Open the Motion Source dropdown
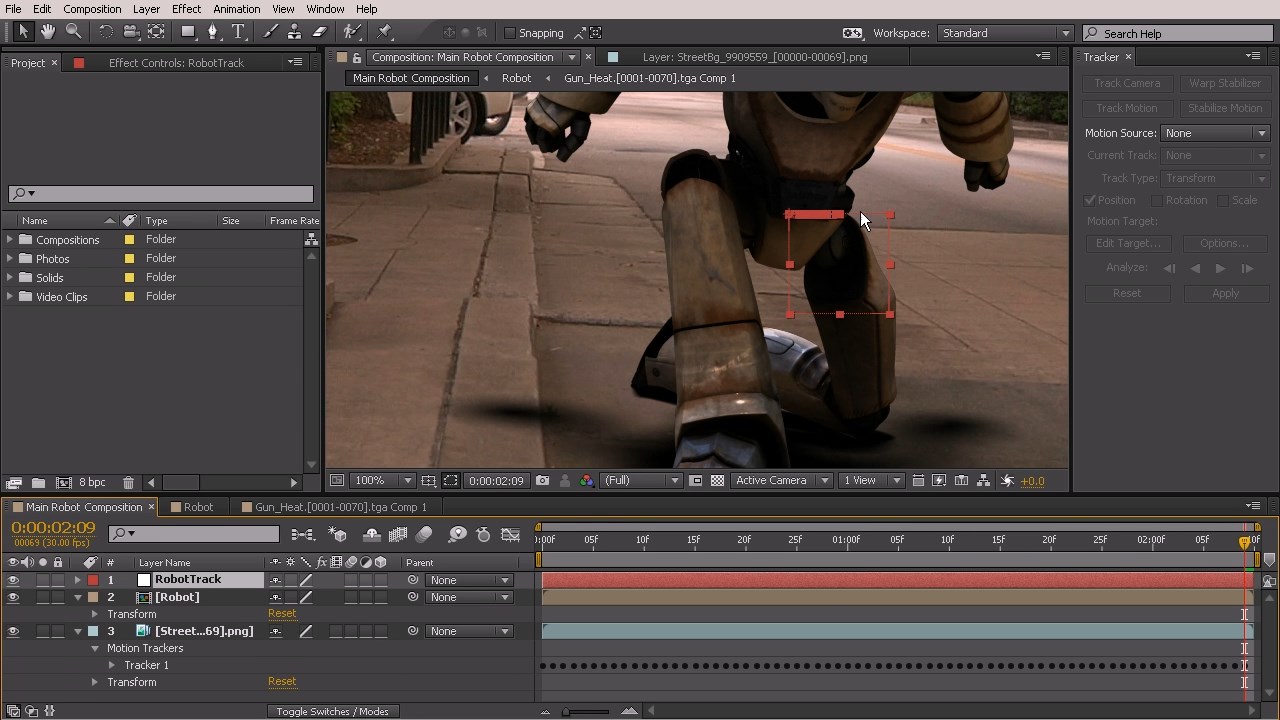Viewport: 1280px width, 720px height. [1215, 133]
